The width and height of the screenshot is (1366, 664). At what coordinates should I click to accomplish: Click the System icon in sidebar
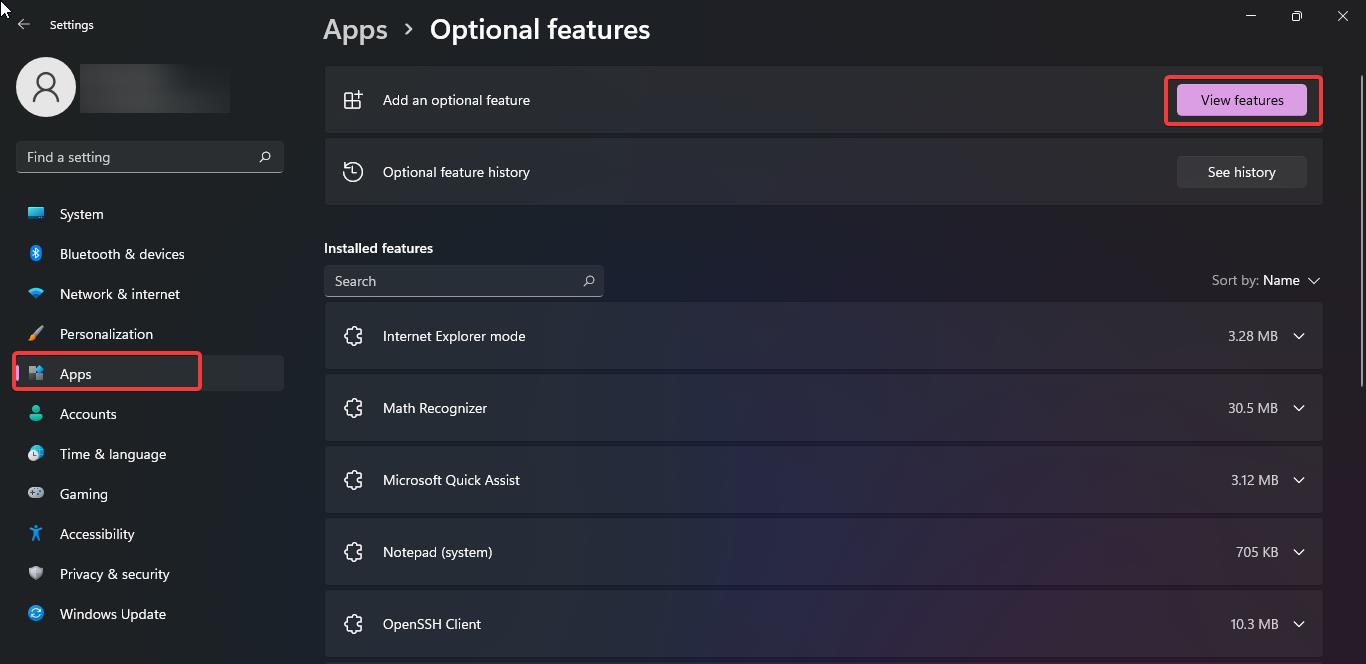point(36,214)
